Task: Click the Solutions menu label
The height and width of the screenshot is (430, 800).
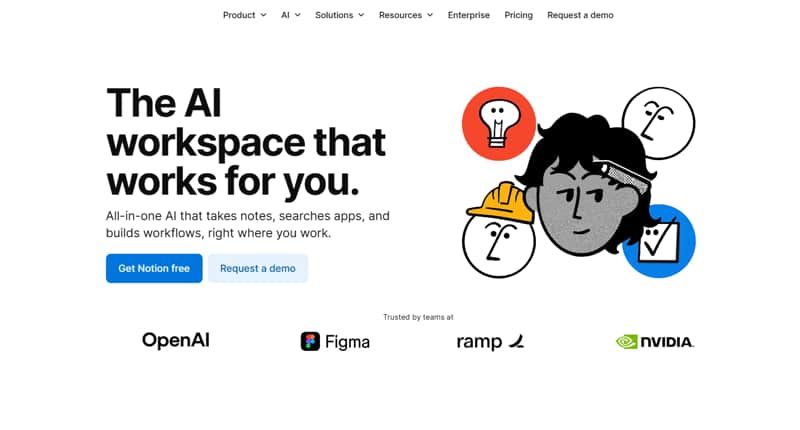Action: tap(334, 15)
